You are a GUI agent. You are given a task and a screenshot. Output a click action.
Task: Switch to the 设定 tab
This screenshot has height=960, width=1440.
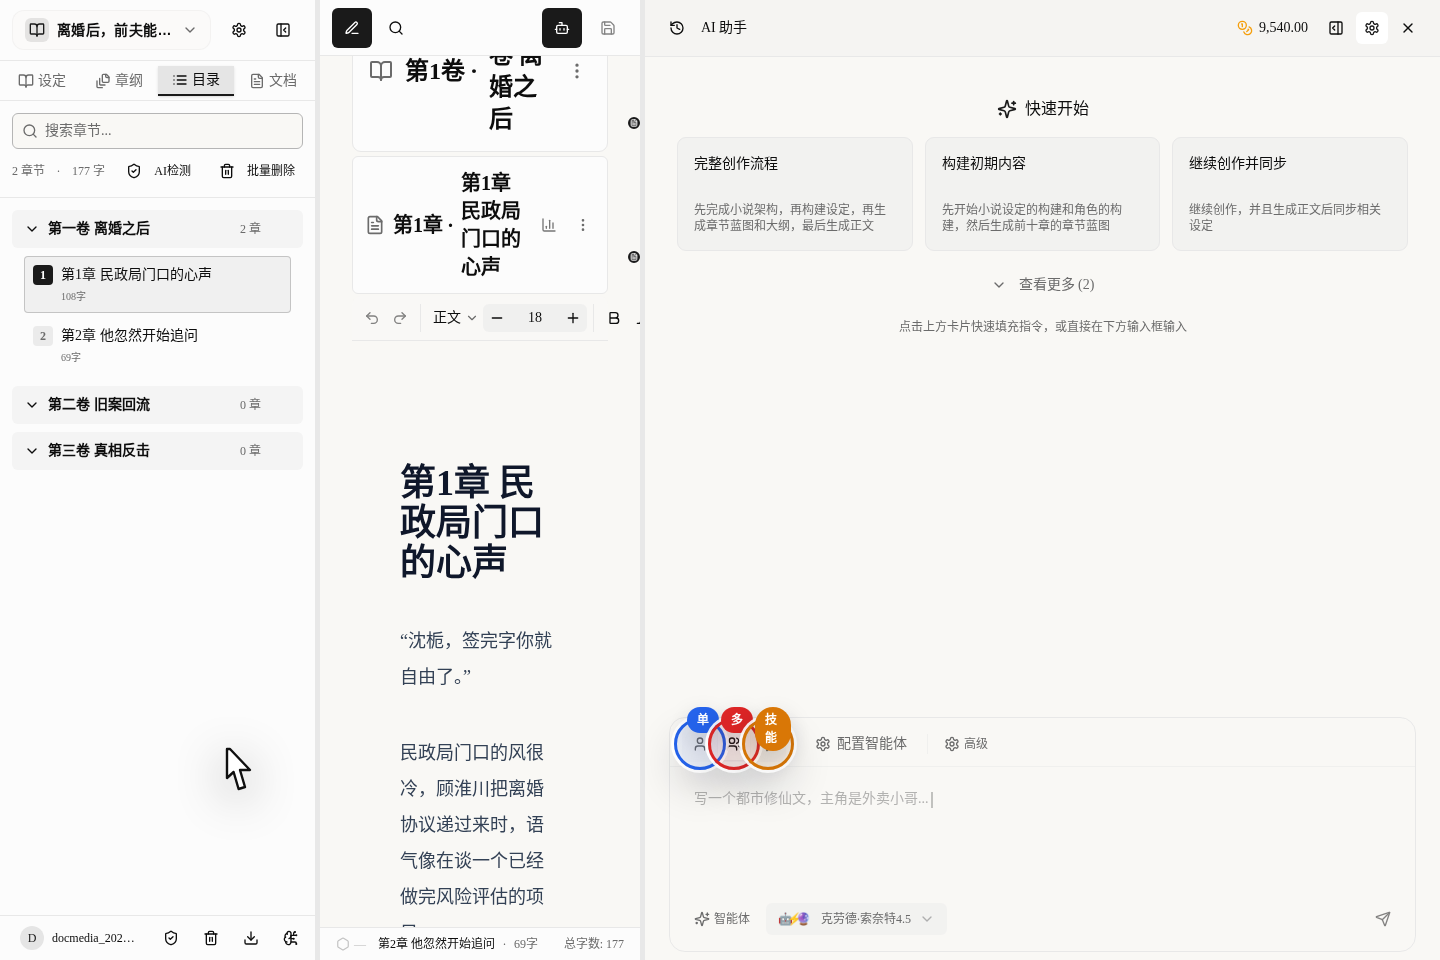click(42, 80)
